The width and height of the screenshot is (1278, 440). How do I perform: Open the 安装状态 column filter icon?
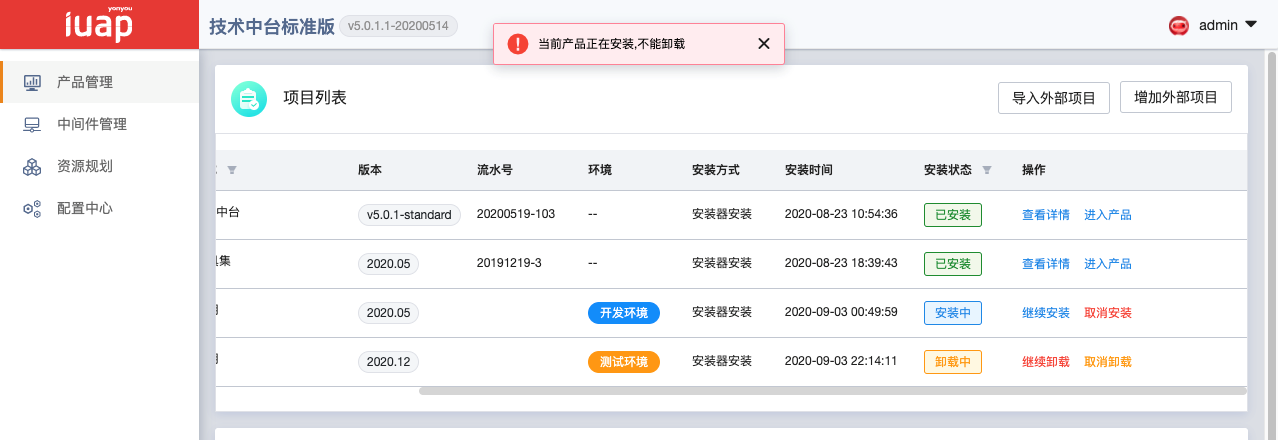pos(987,170)
